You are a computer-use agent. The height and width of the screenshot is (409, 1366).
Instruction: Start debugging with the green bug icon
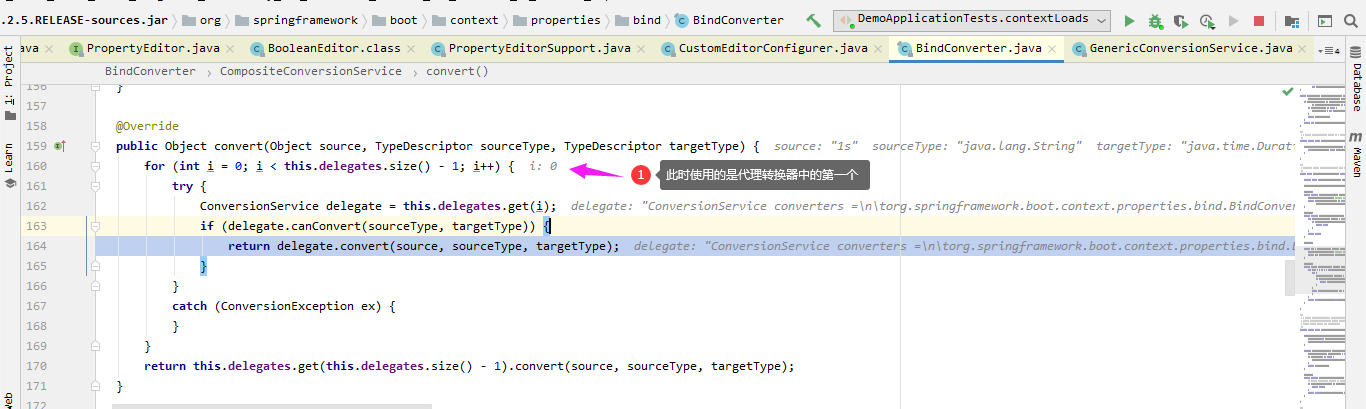(x=1155, y=20)
